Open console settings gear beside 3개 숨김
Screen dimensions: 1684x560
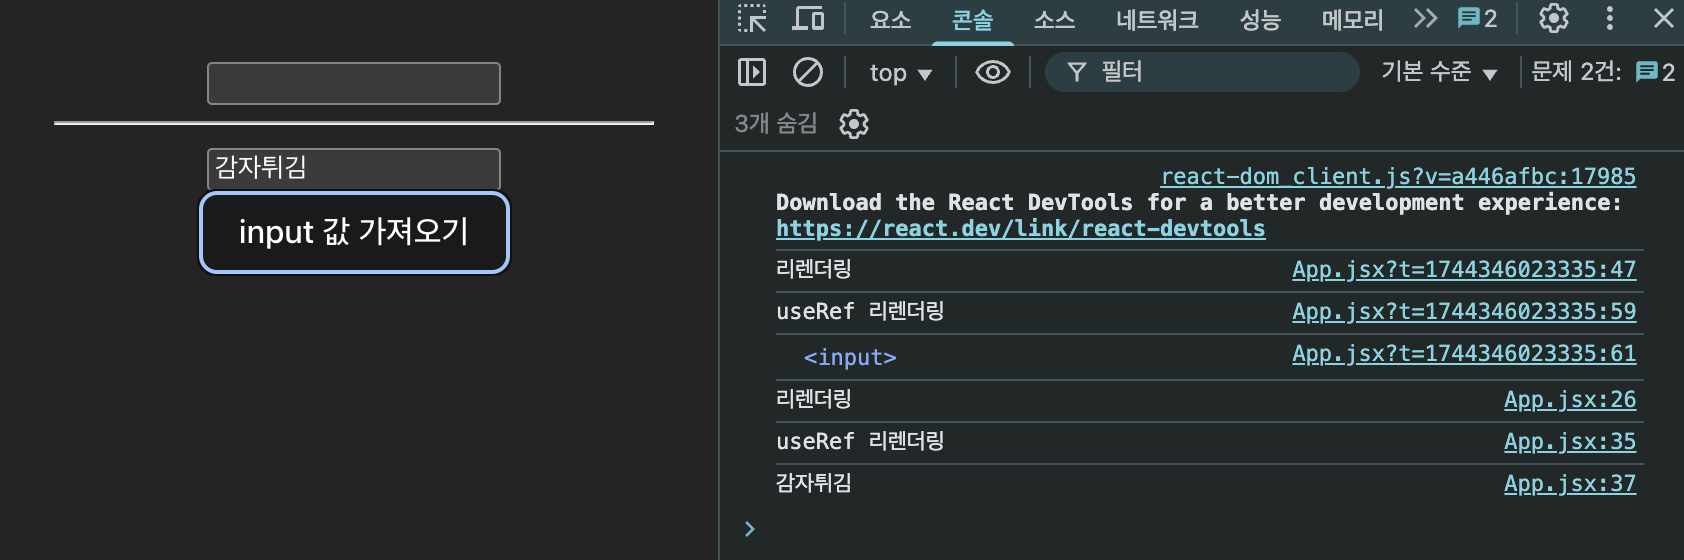(854, 124)
